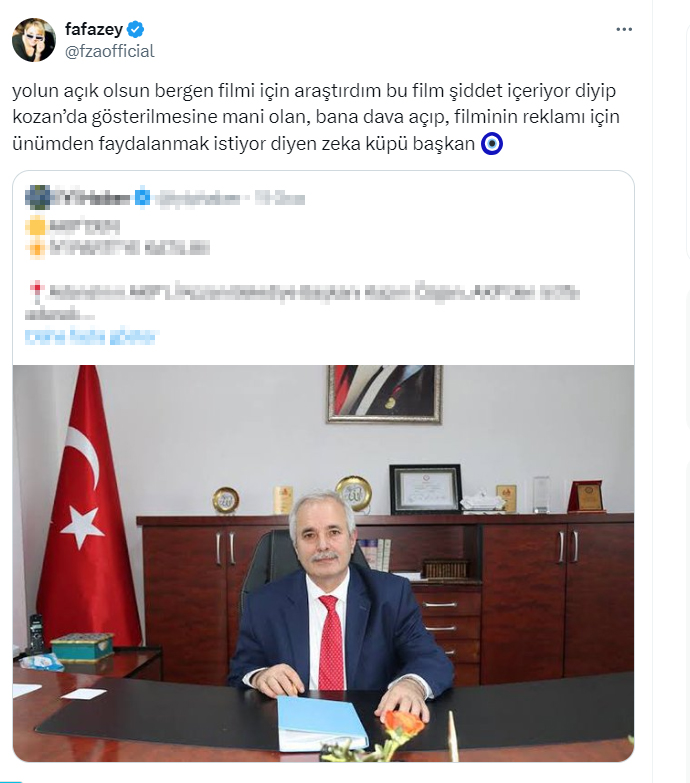Click the Turkish flag in the photo

88,509
